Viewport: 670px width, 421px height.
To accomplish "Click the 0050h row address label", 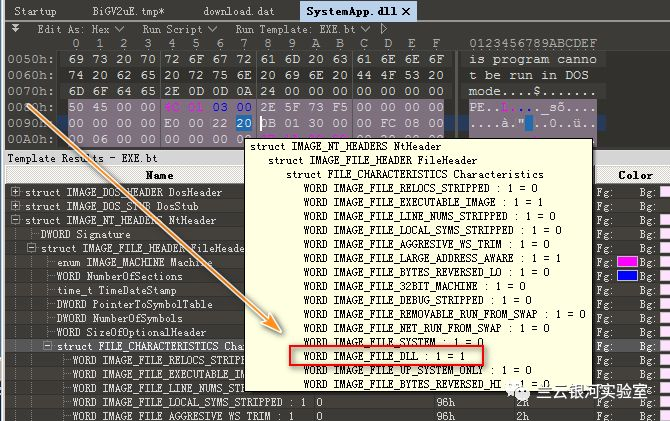I will pyautogui.click(x=30, y=59).
